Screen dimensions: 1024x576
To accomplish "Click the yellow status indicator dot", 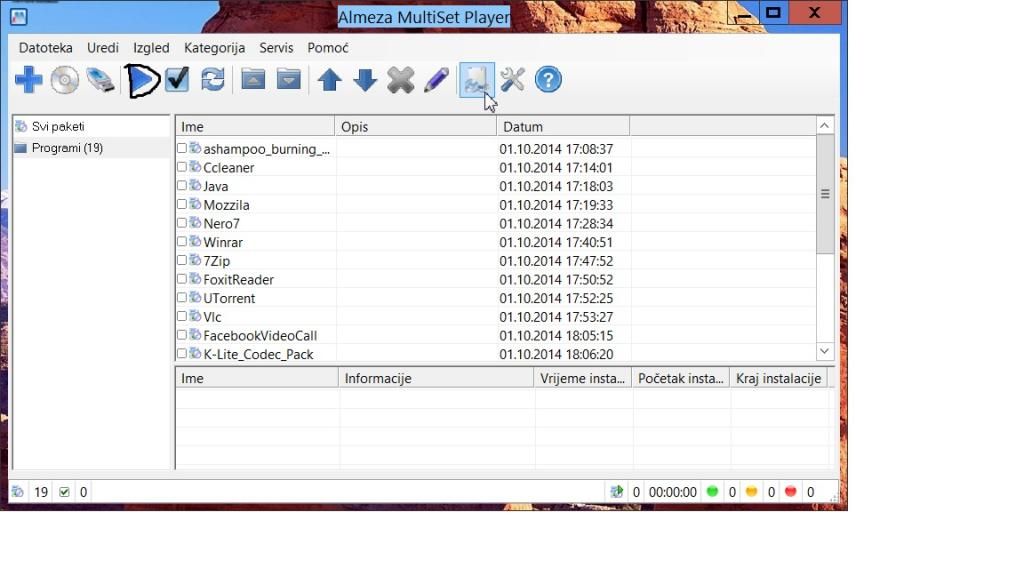I will tap(752, 491).
